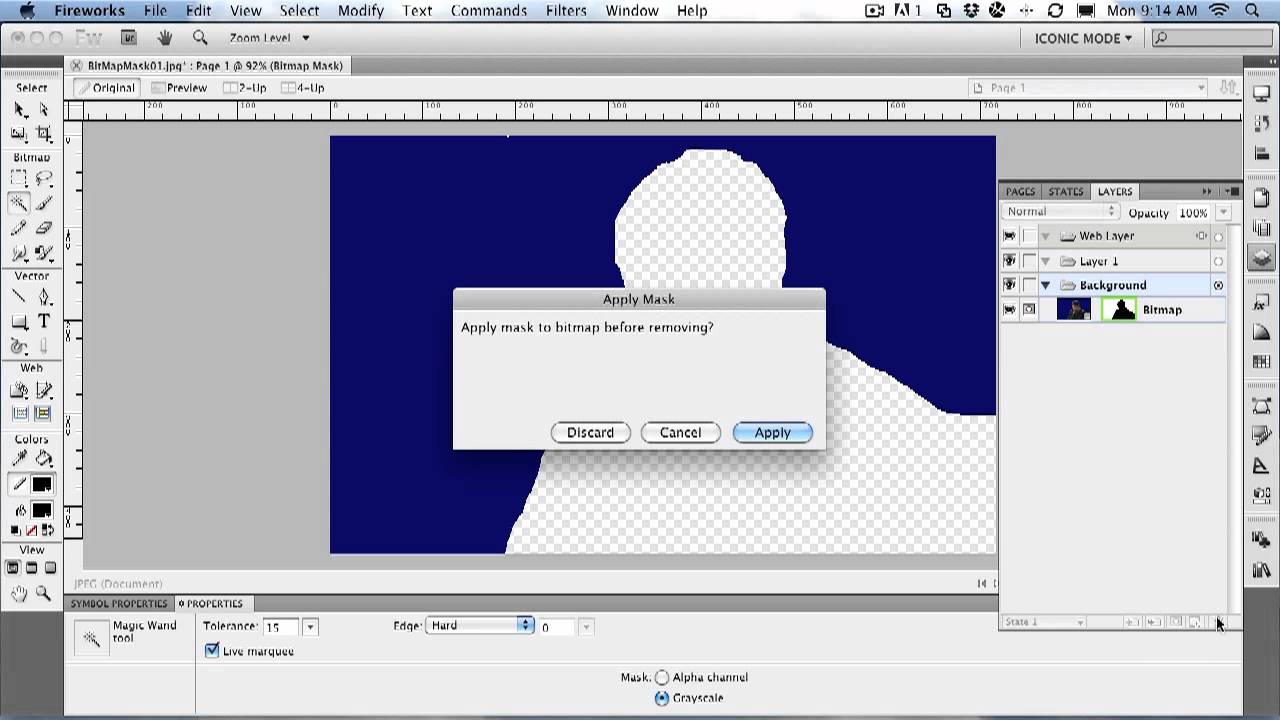1280x720 pixels.
Task: Hide Layer 1 with its eye icon
Action: tap(1009, 261)
